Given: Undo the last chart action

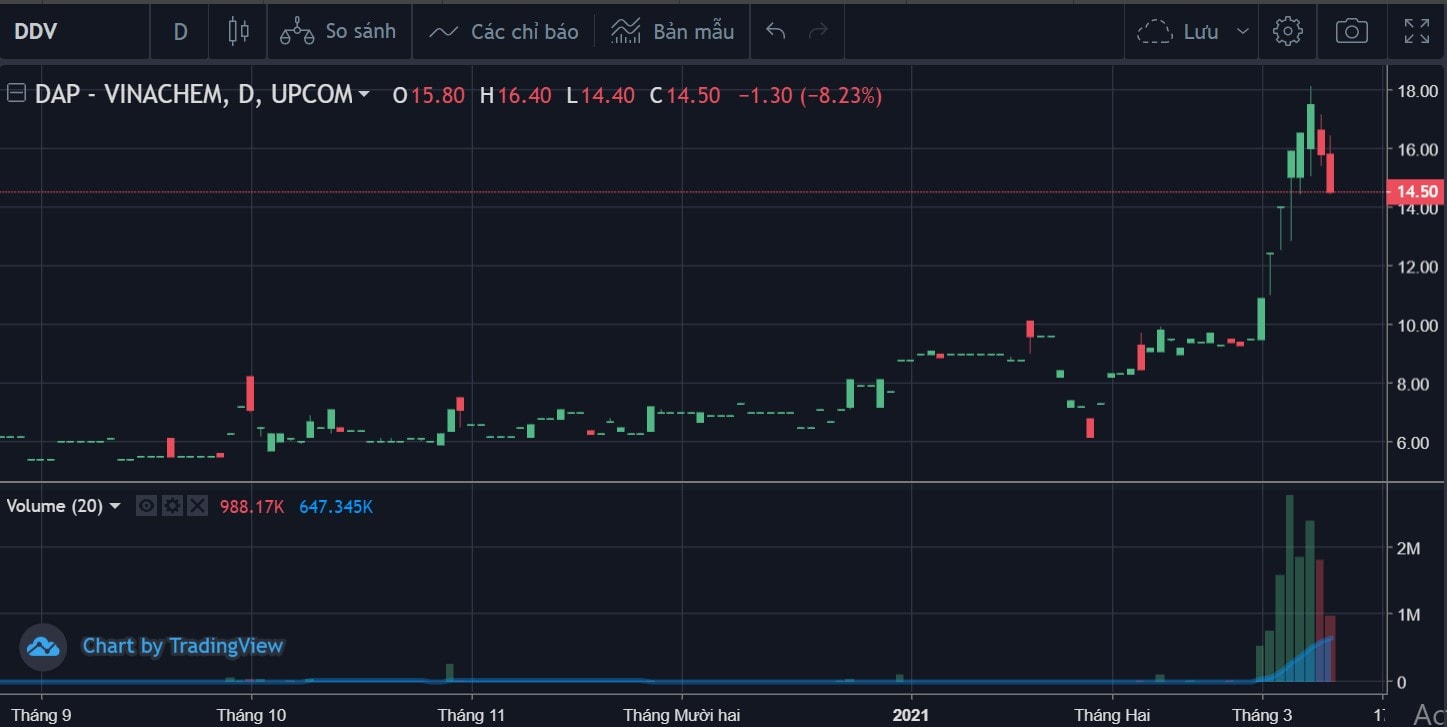Looking at the screenshot, I should [775, 31].
